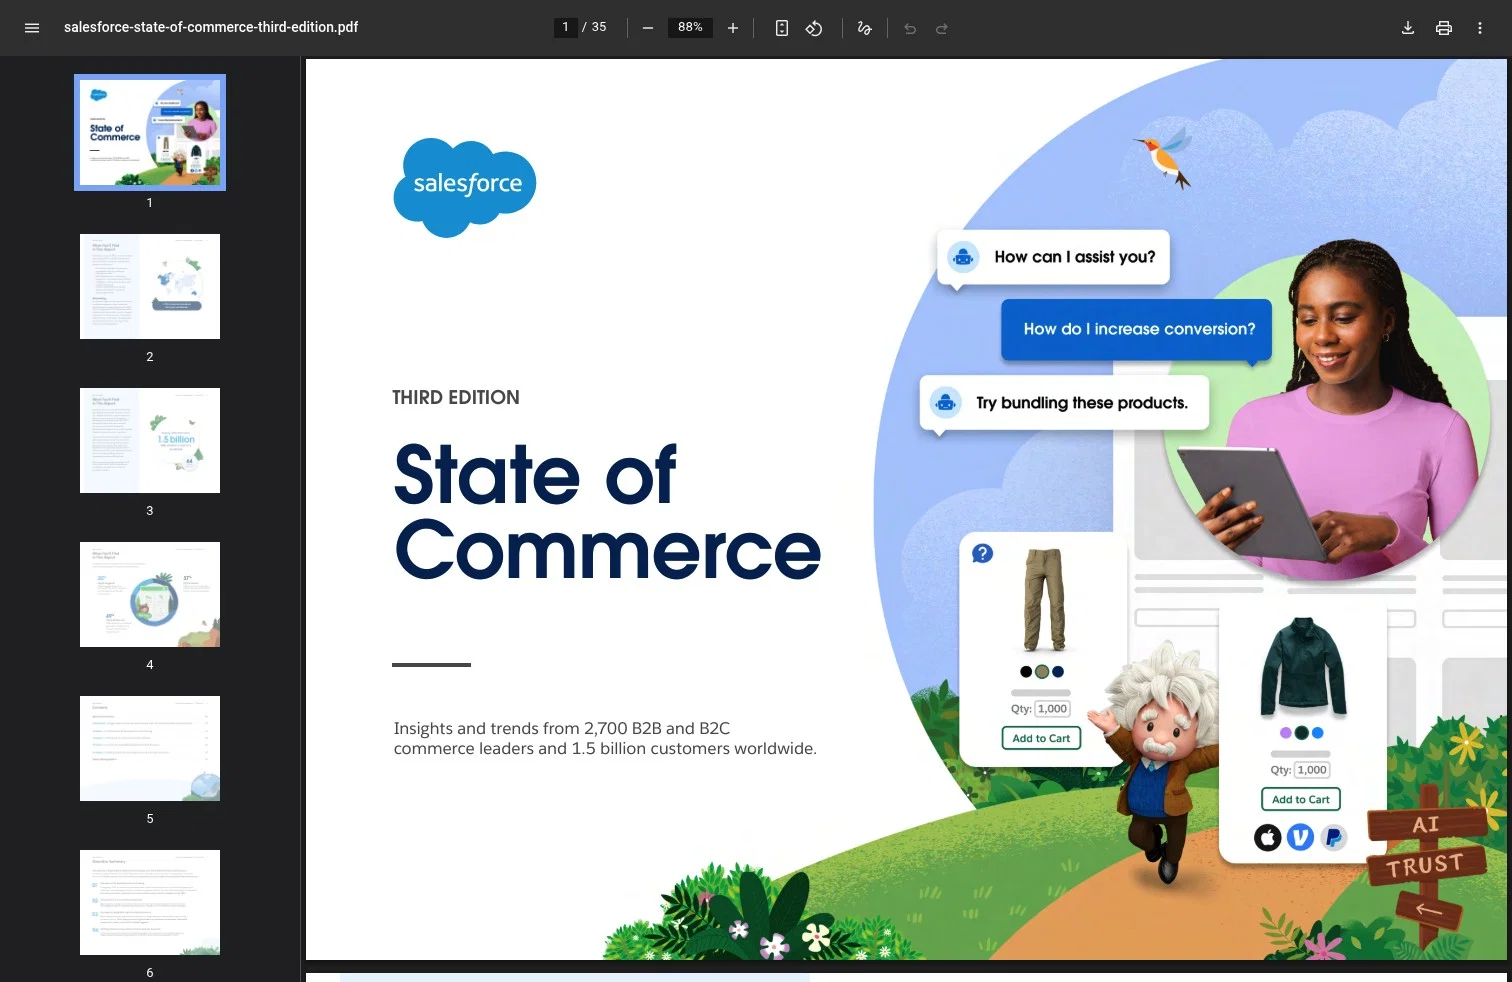The image size is (1512, 982).
Task: Click "How can I assist you?" bubble
Action: (1054, 257)
